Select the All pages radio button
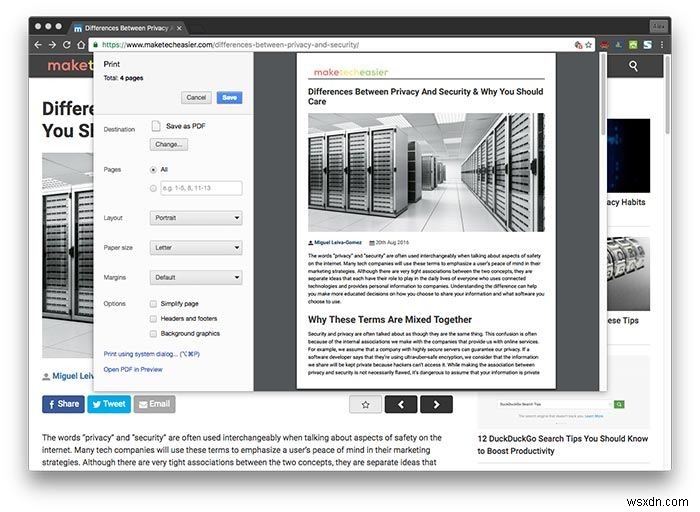The width and height of the screenshot is (700, 512). (x=153, y=170)
